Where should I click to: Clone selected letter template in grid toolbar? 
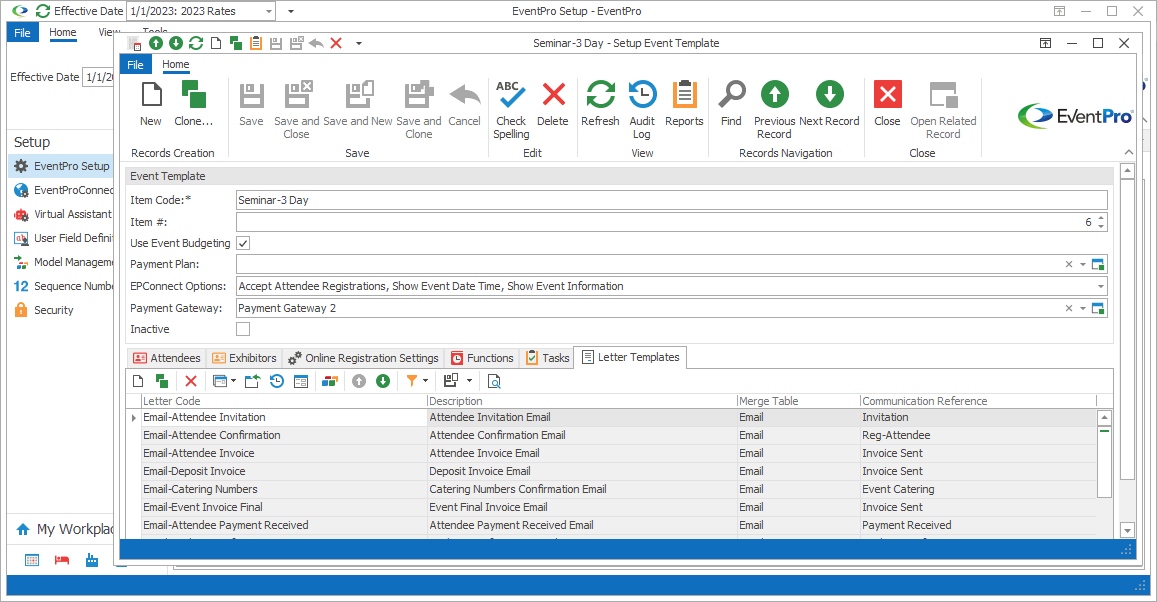tap(162, 381)
